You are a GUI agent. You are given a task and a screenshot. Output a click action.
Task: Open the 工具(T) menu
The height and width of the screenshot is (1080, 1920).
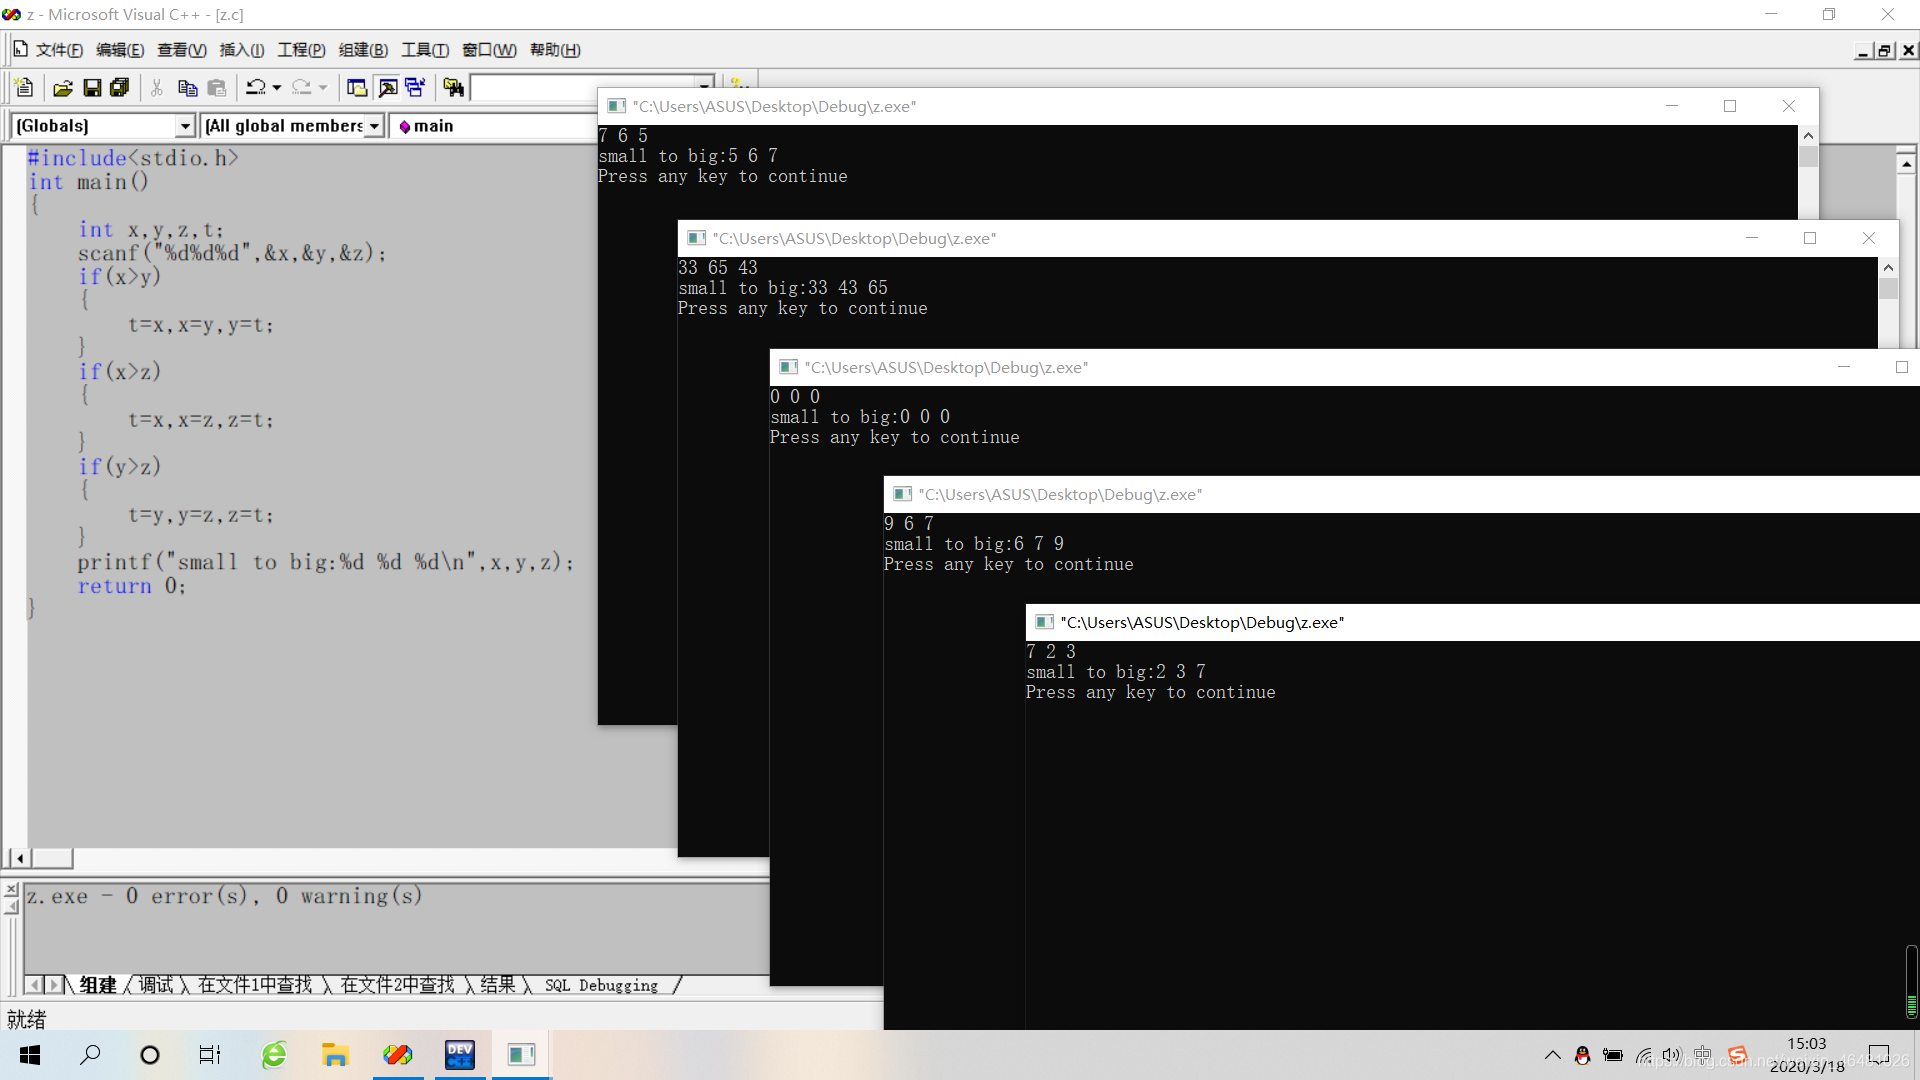[424, 50]
